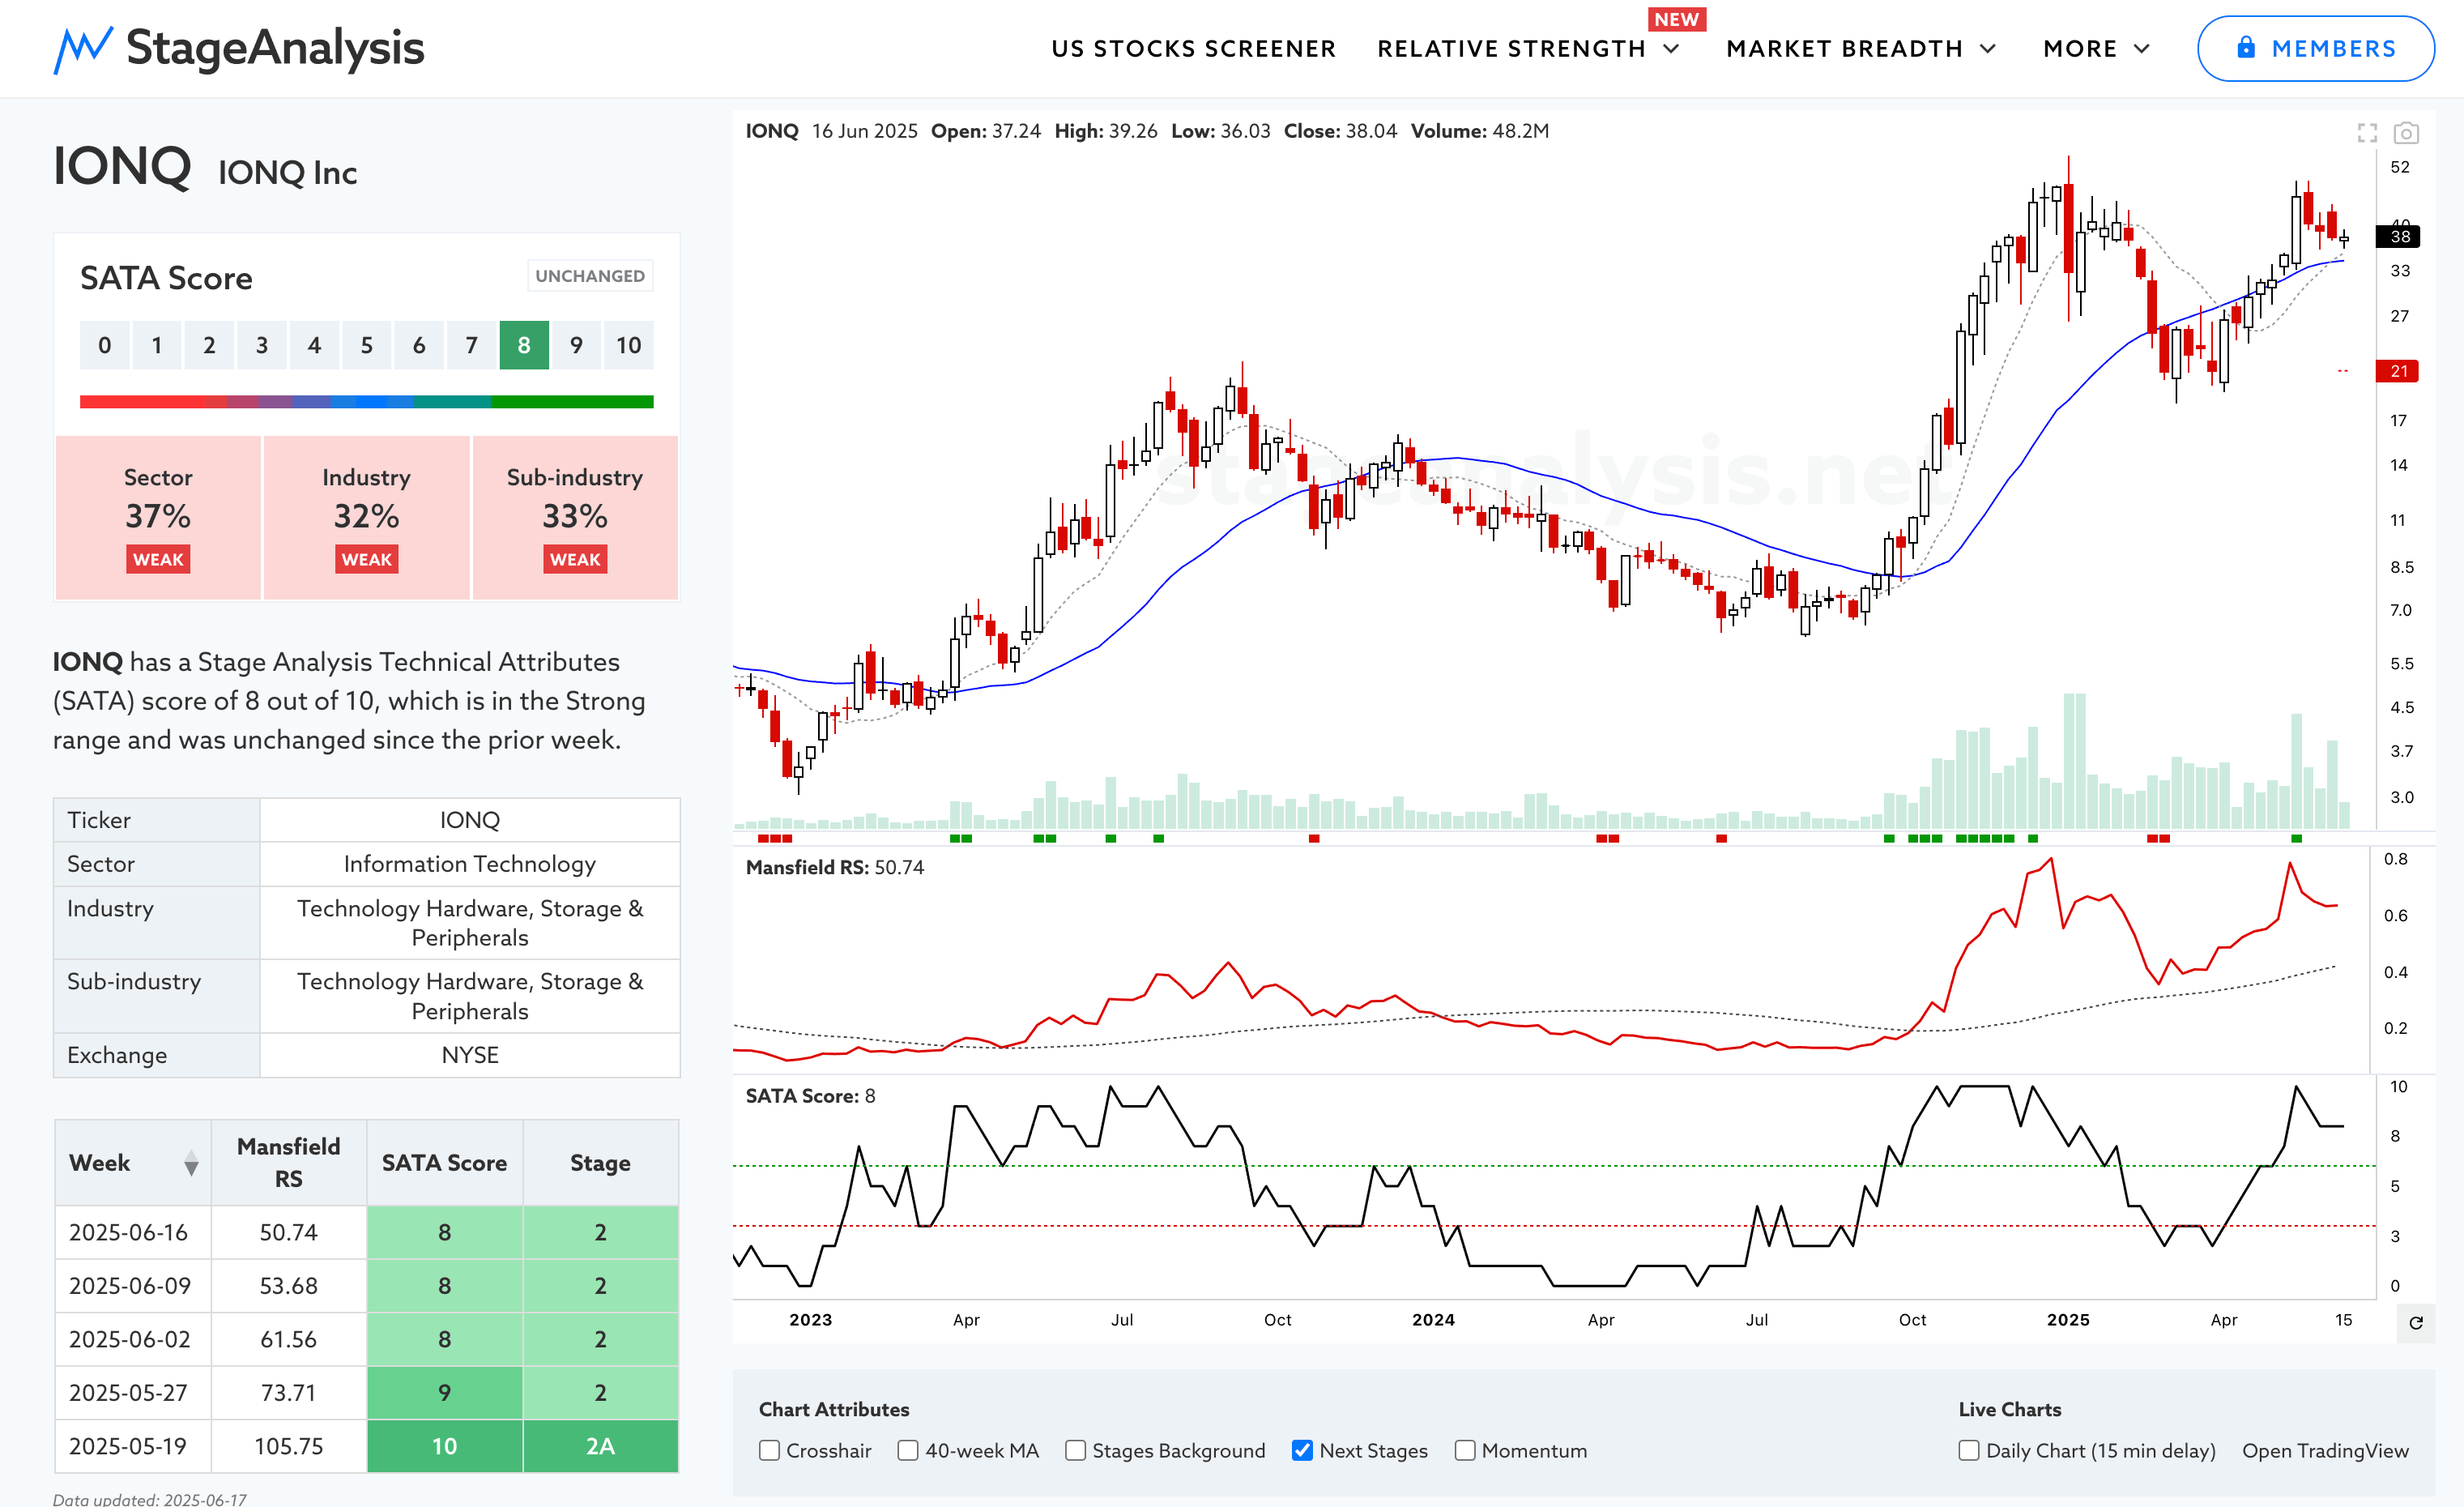Click the NEW badge on Relative Strength
Screen dimensions: 2464x1507
click(x=1676, y=19)
